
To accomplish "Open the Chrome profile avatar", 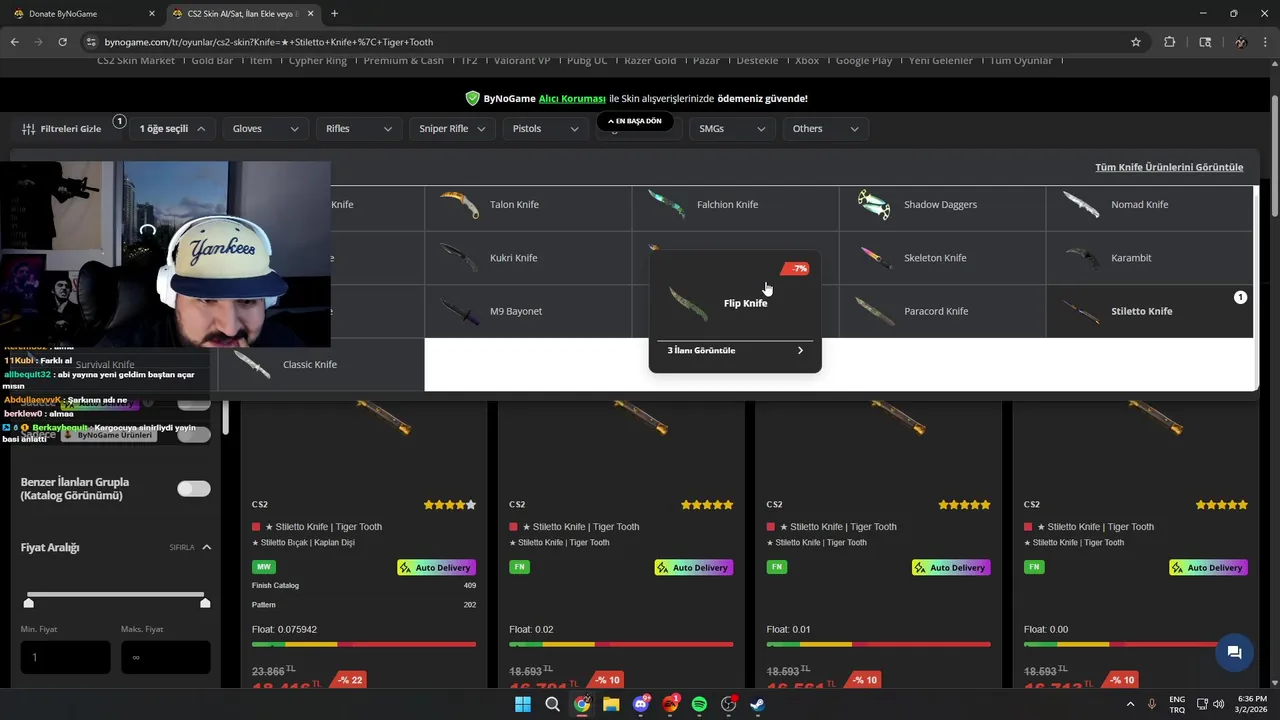I will point(1240,42).
